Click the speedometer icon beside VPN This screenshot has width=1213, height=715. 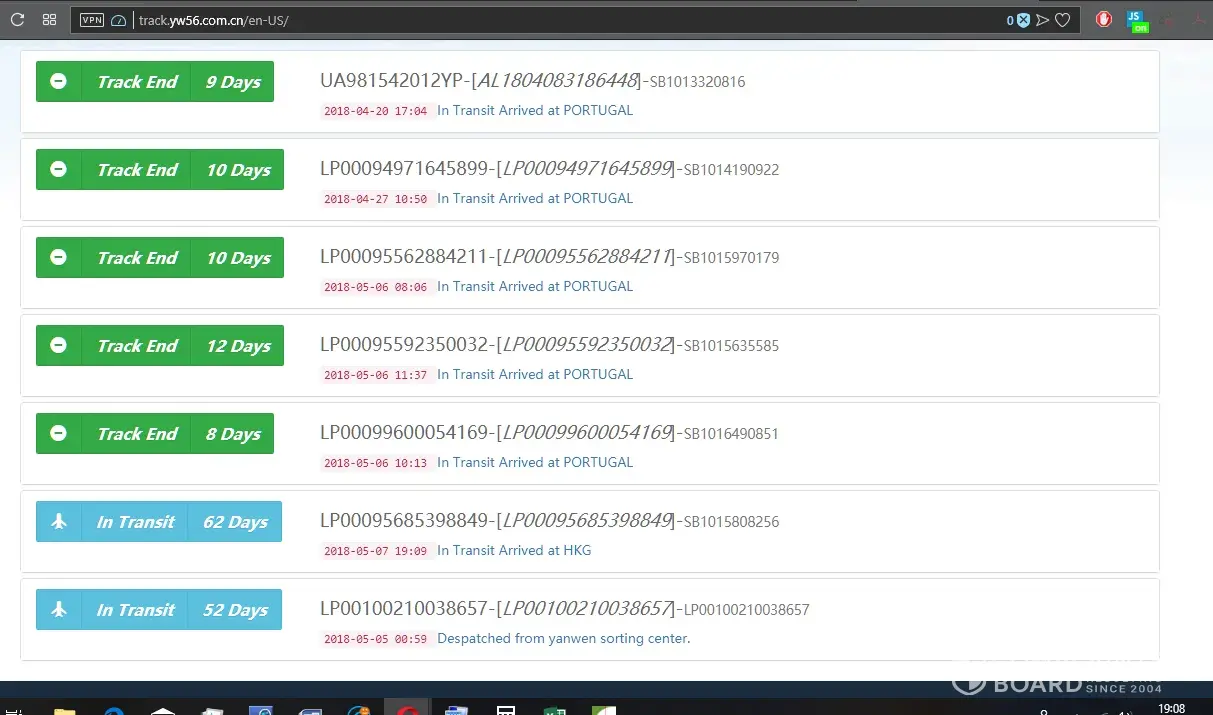[x=119, y=20]
